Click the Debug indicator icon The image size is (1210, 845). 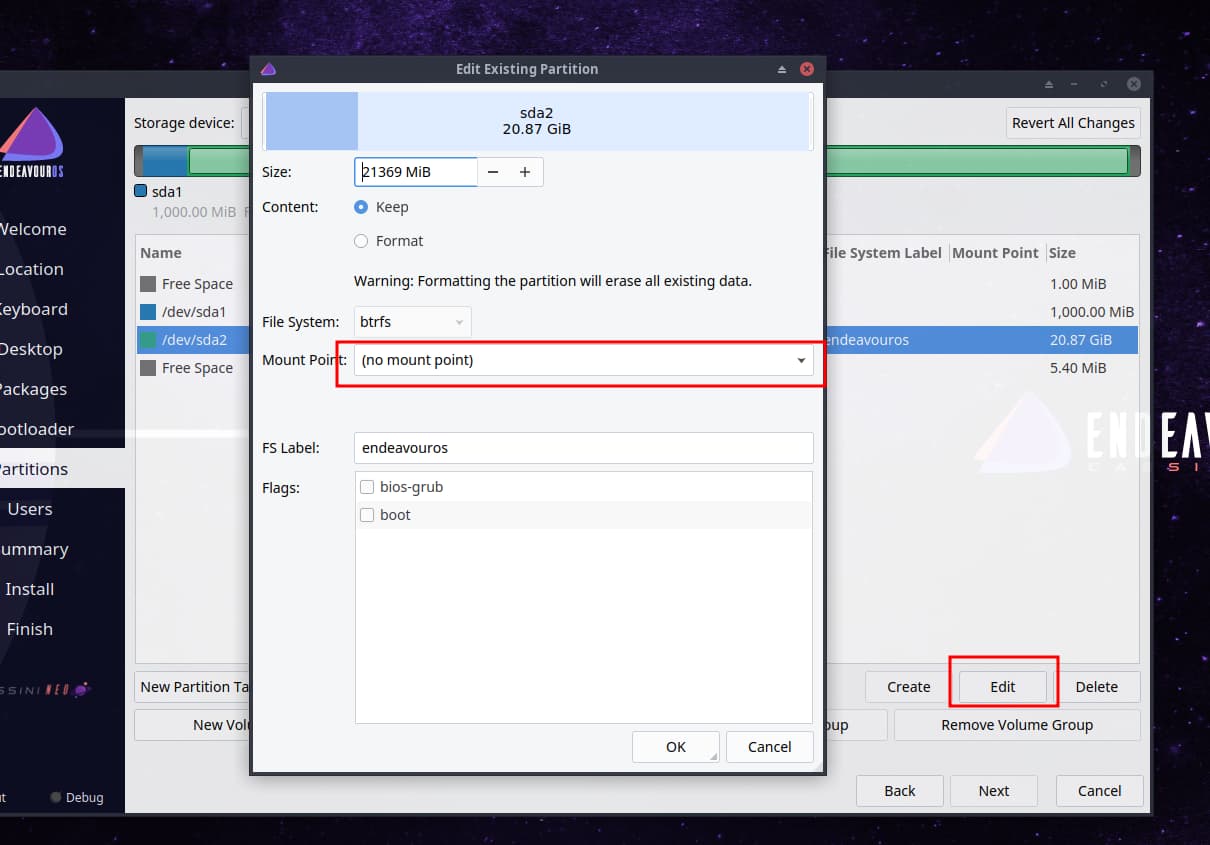click(x=56, y=798)
